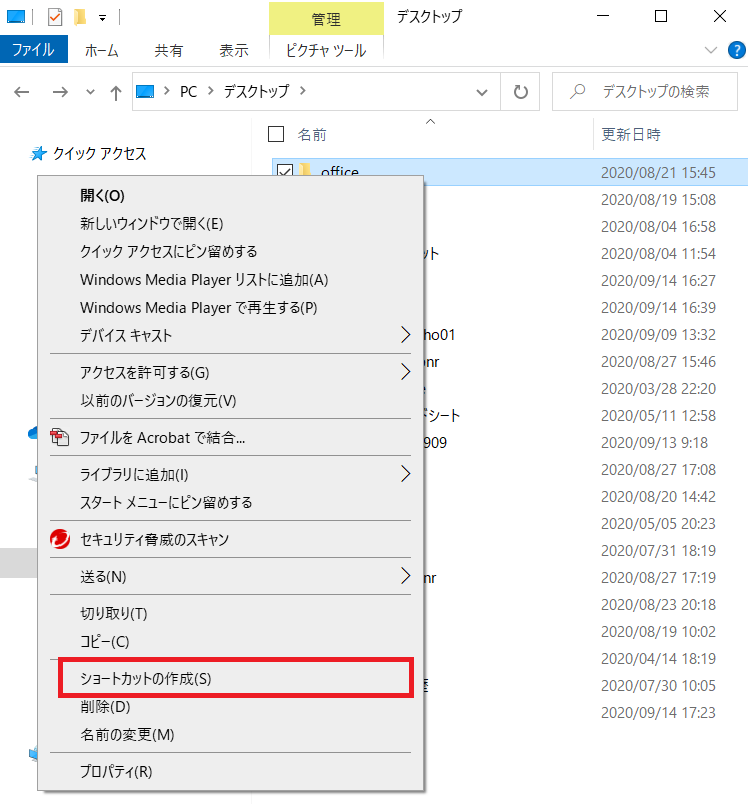Switch to the 表示 ribbon tab
This screenshot has width=748, height=804.
tap(233, 50)
